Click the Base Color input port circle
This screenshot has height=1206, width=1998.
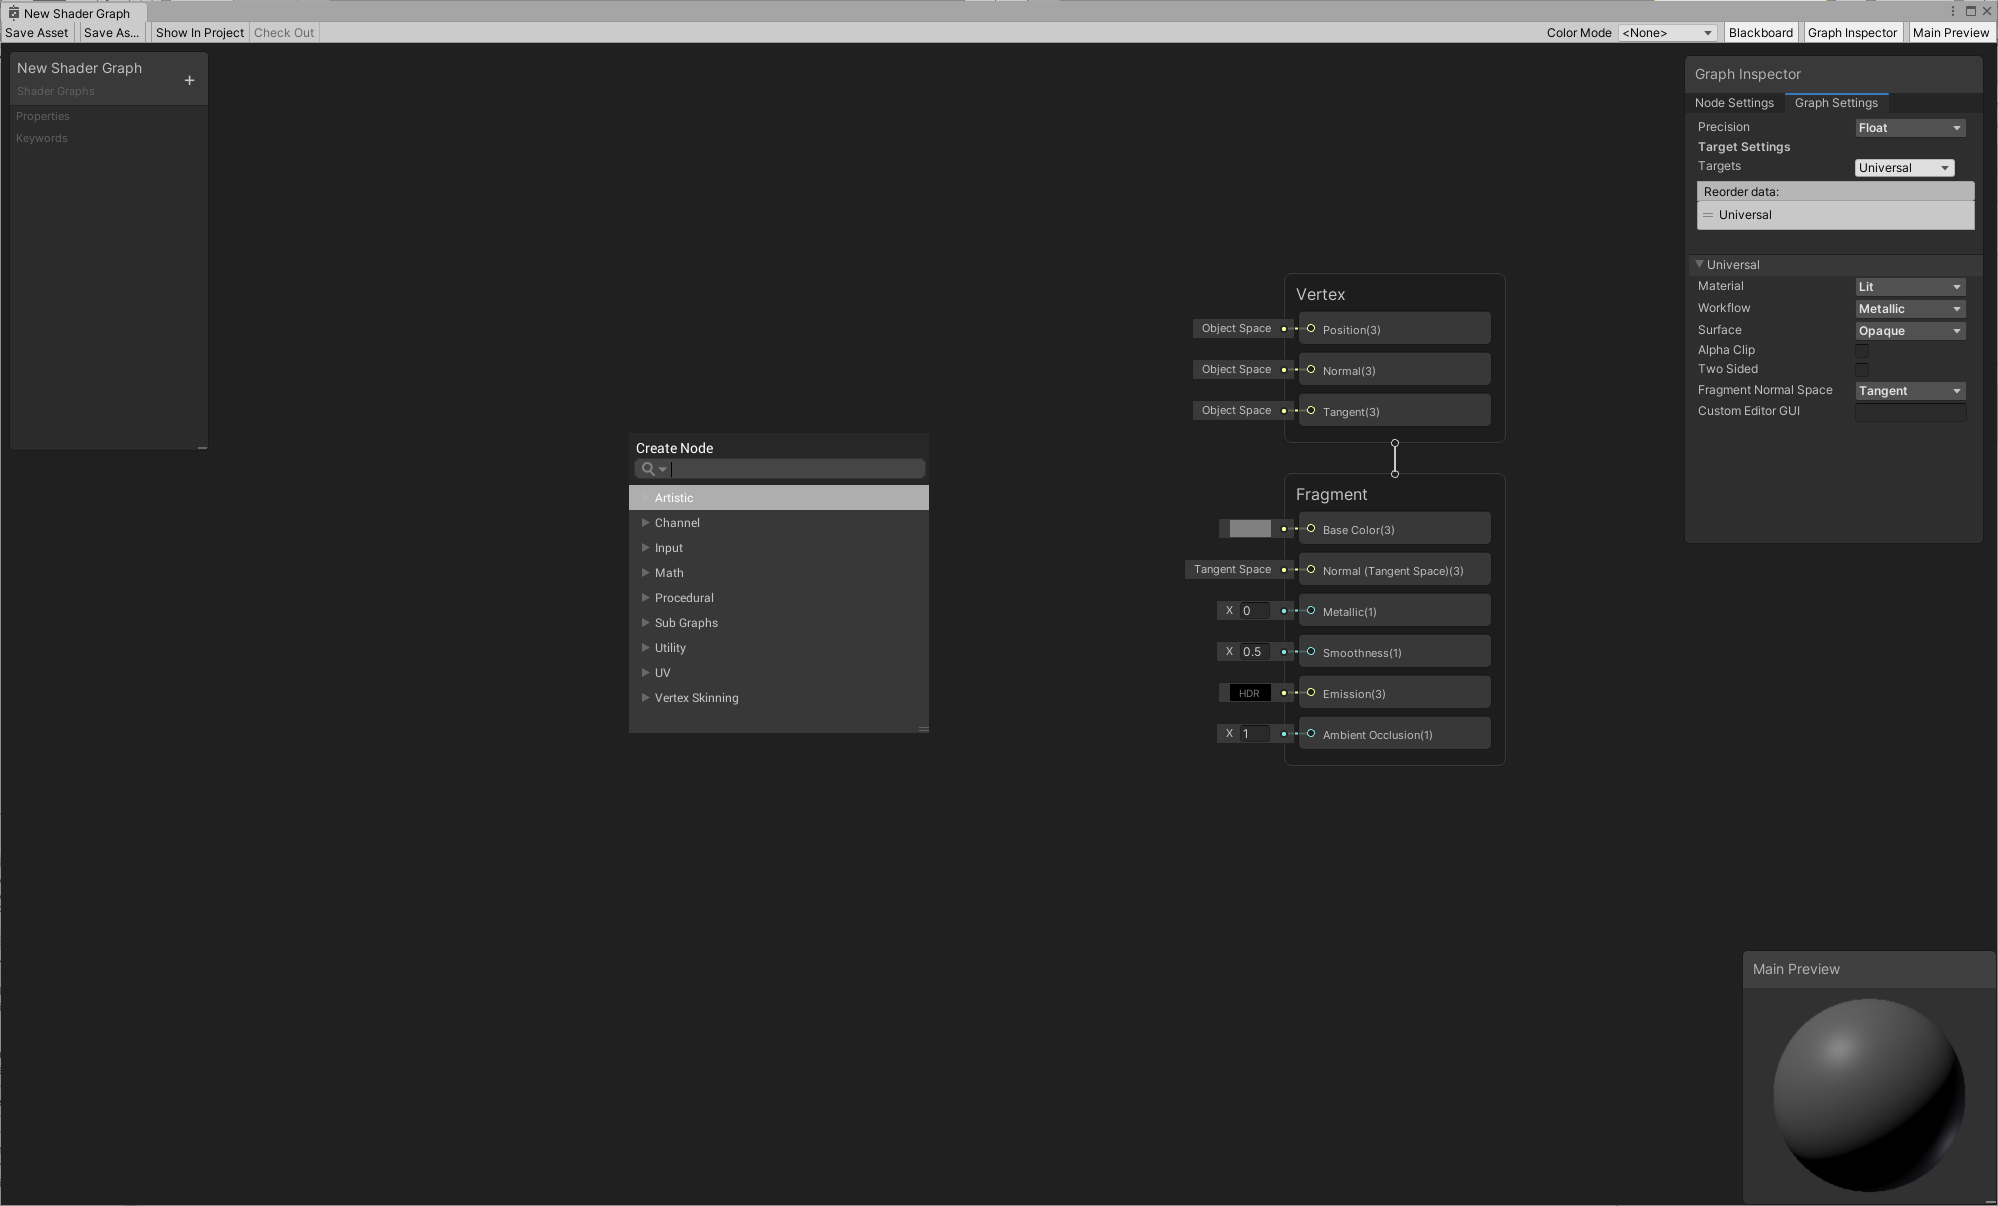coord(1311,529)
